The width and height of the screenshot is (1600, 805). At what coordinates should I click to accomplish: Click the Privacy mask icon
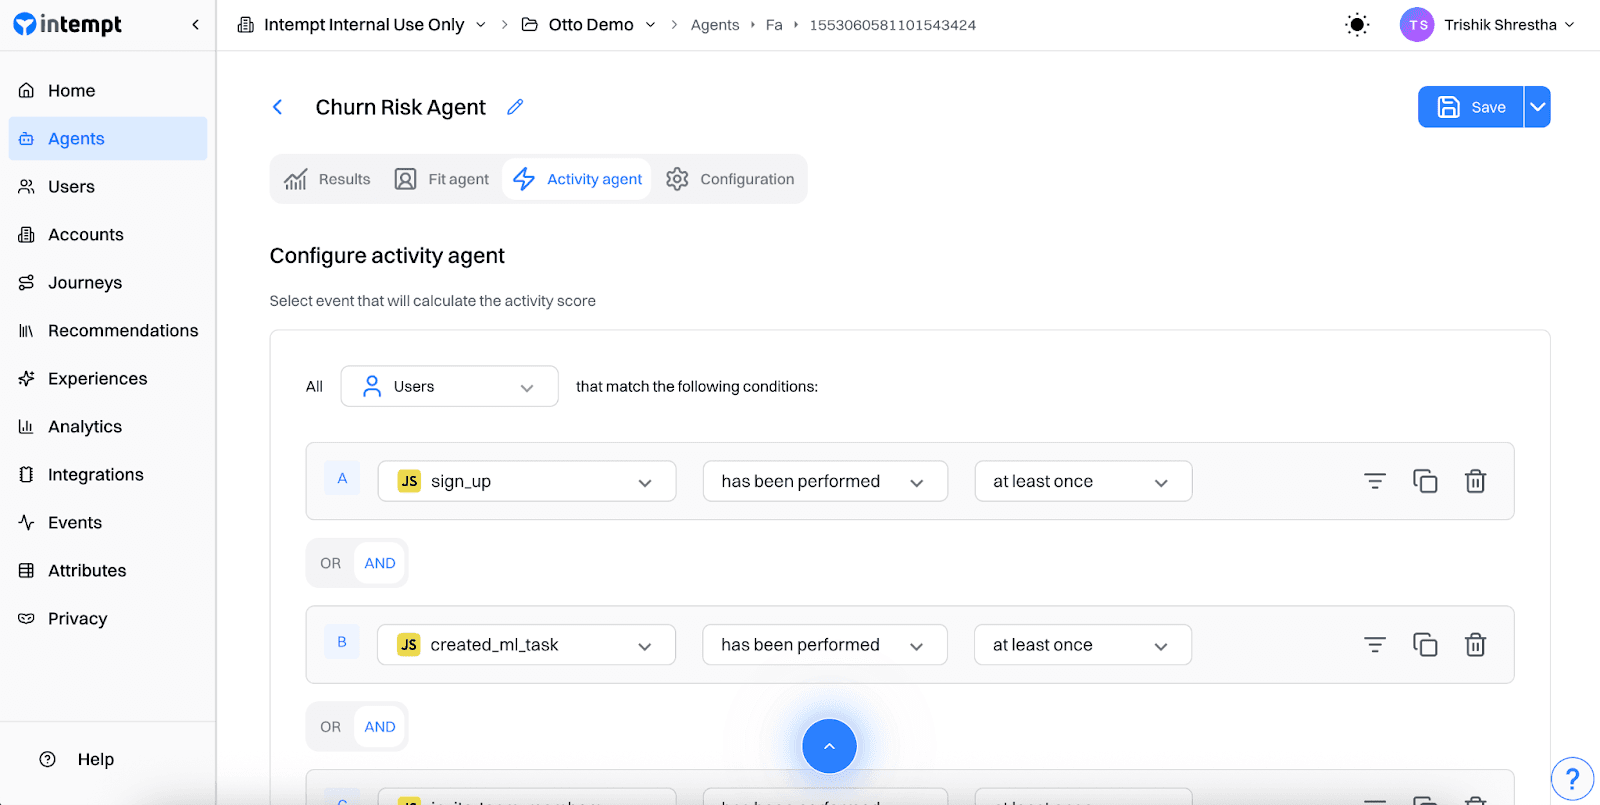(27, 619)
